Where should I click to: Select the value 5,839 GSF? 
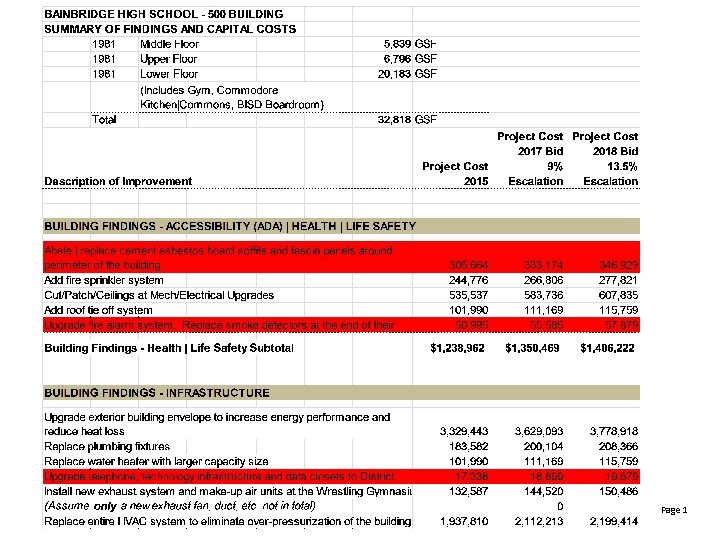tap(410, 44)
